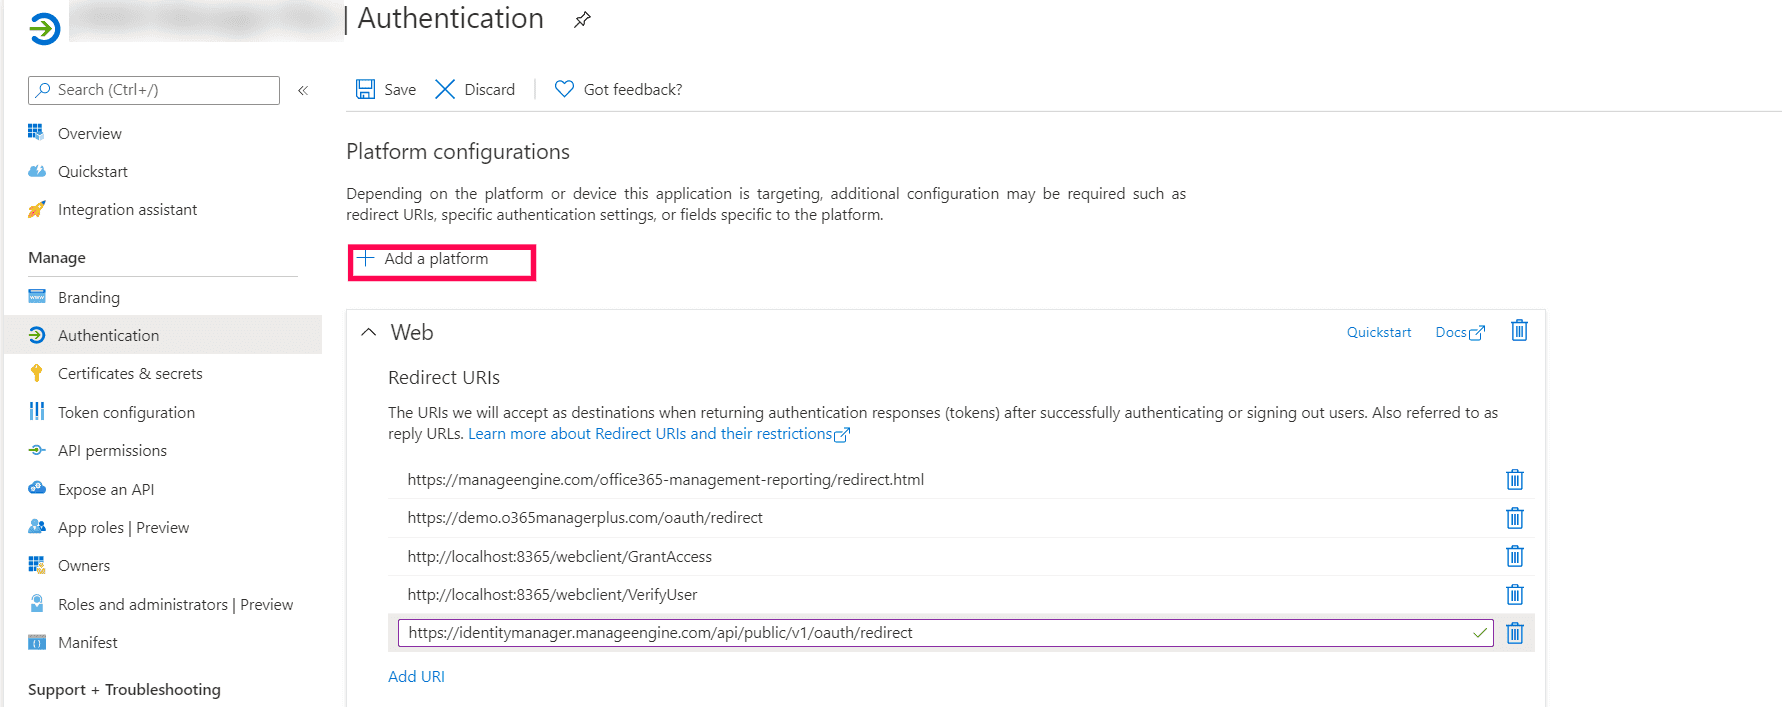Open the Manifest menu item
The height and width of the screenshot is (707, 1782).
(x=88, y=643)
